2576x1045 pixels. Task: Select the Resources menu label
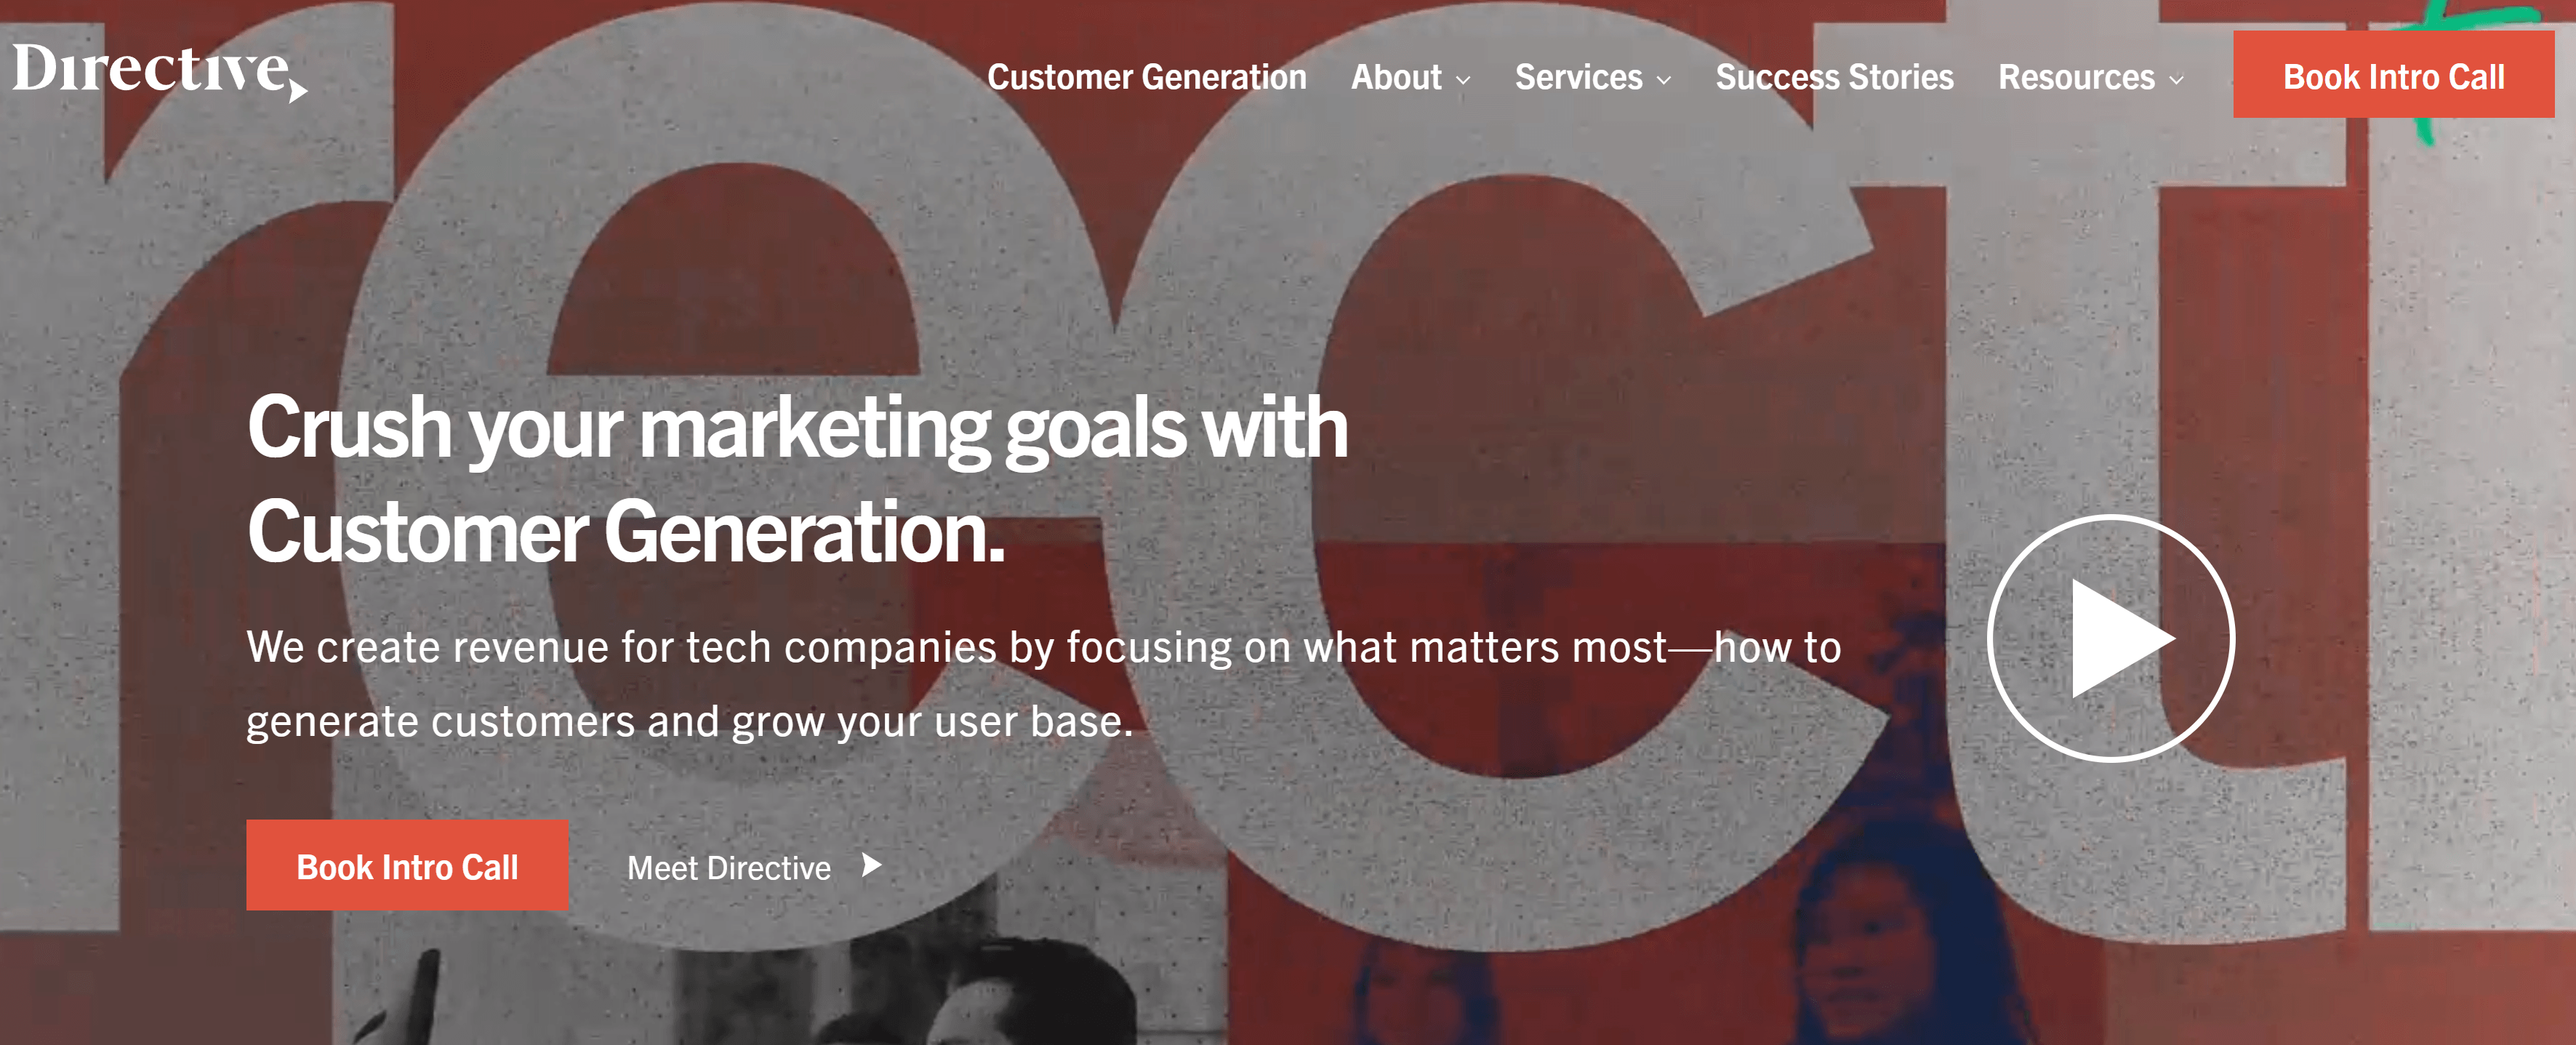2076,77
